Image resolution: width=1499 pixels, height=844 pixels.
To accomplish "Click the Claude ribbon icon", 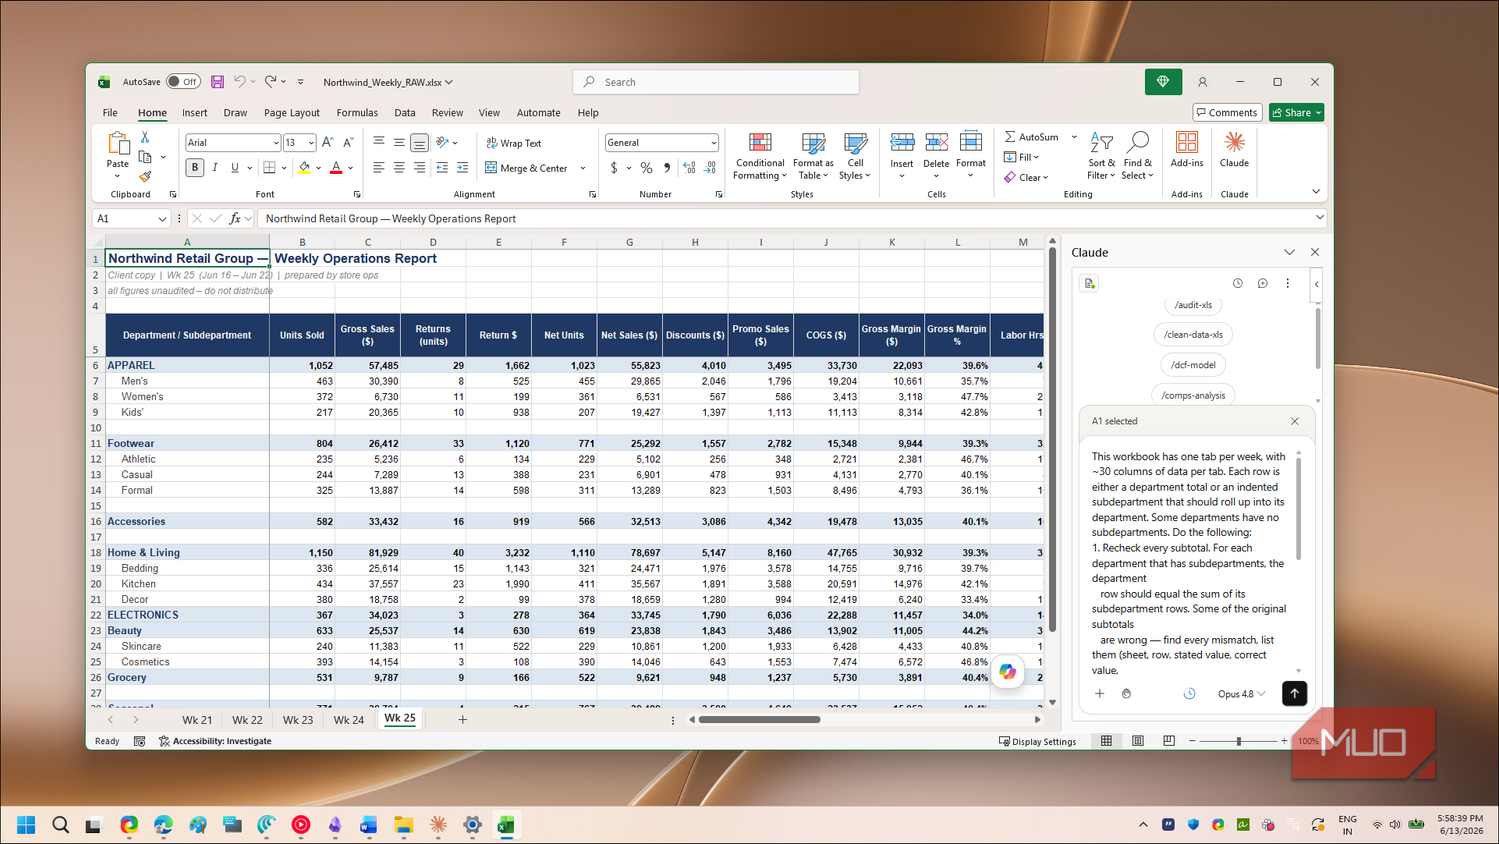I will point(1234,150).
